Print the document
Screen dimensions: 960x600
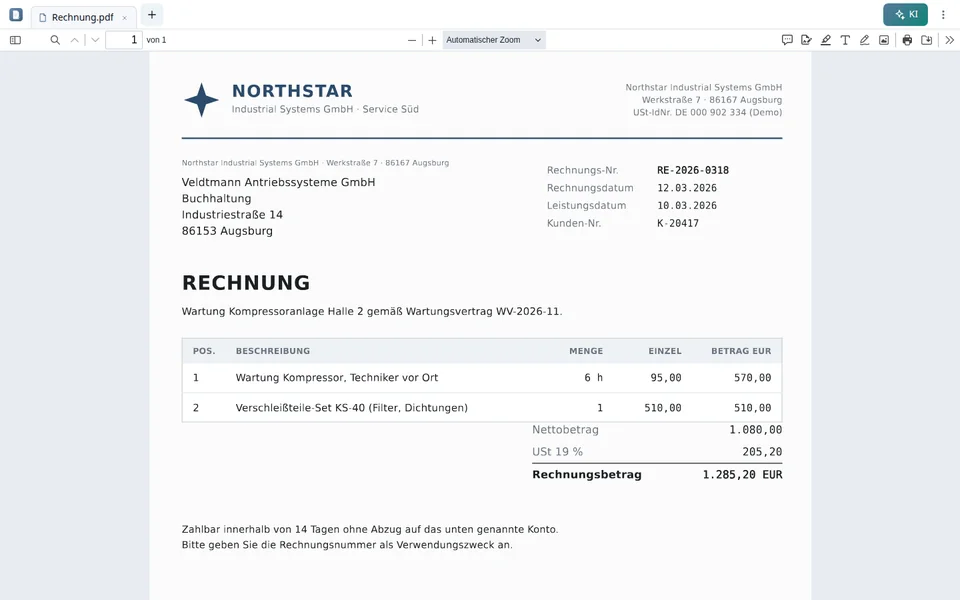pos(907,40)
